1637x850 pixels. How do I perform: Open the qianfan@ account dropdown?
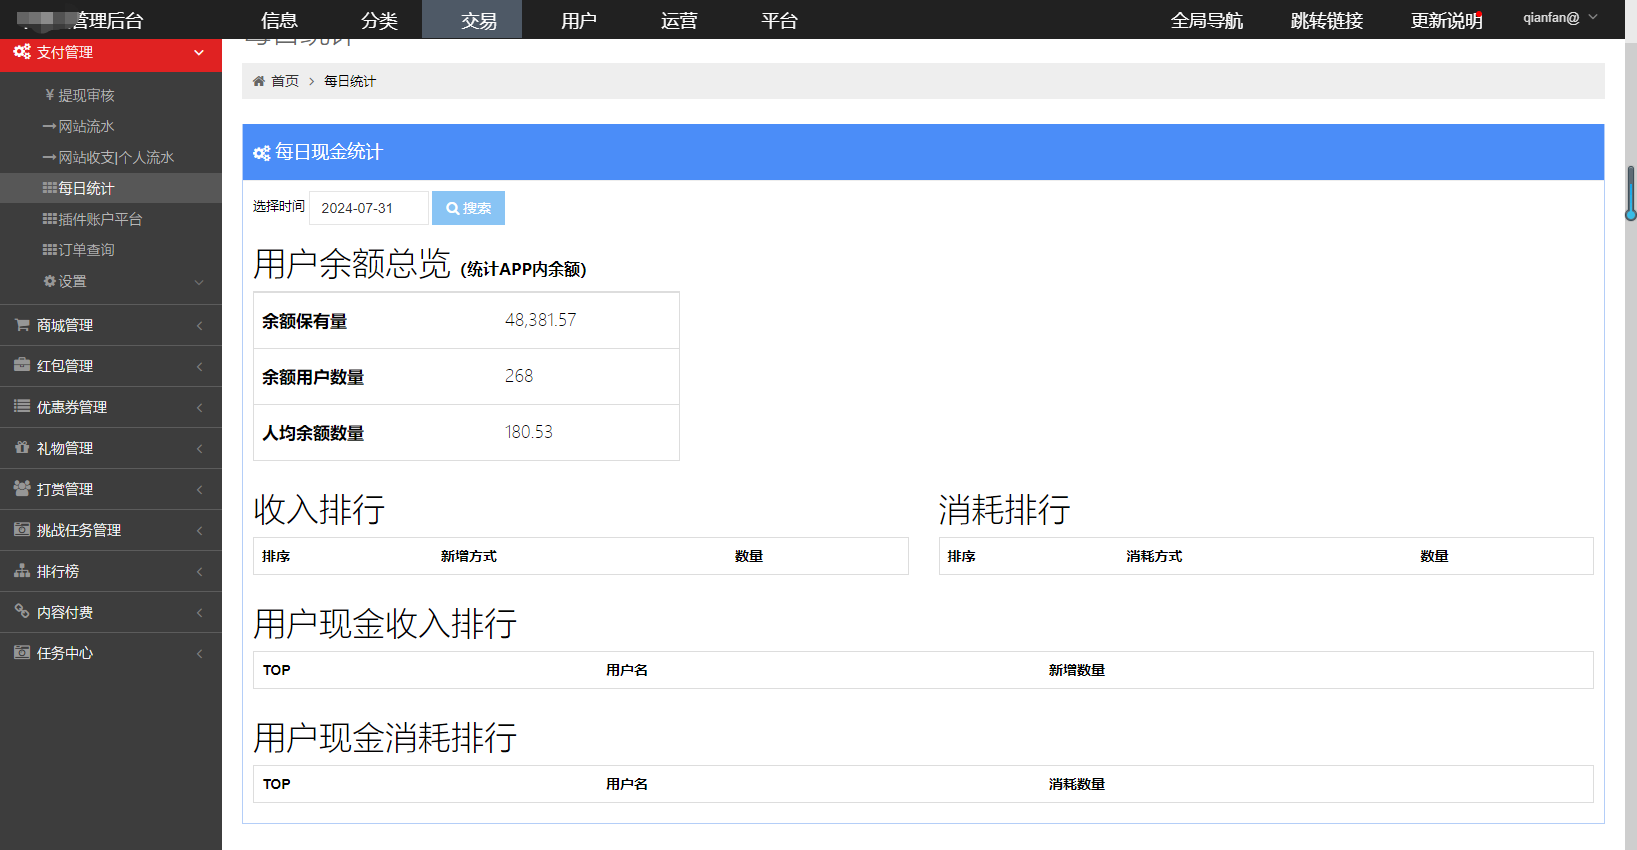[1560, 18]
